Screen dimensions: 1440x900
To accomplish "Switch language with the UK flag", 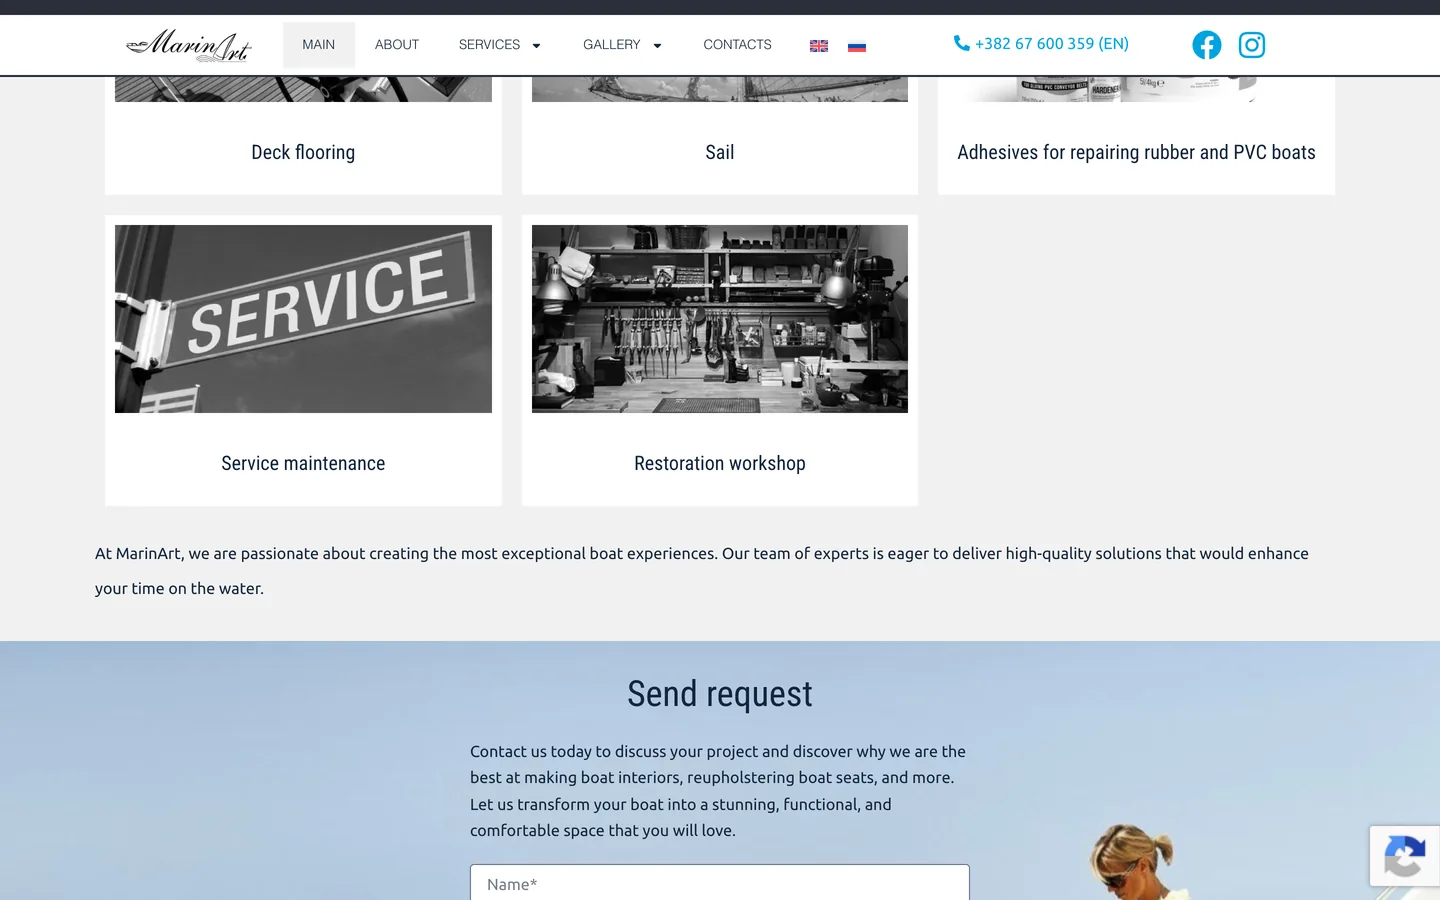I will [x=819, y=46].
